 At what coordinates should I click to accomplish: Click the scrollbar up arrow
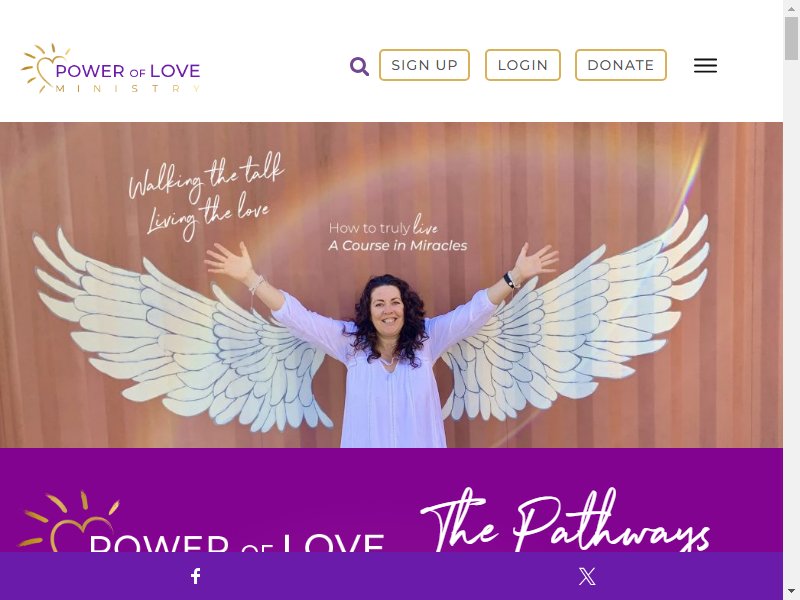(791, 7)
